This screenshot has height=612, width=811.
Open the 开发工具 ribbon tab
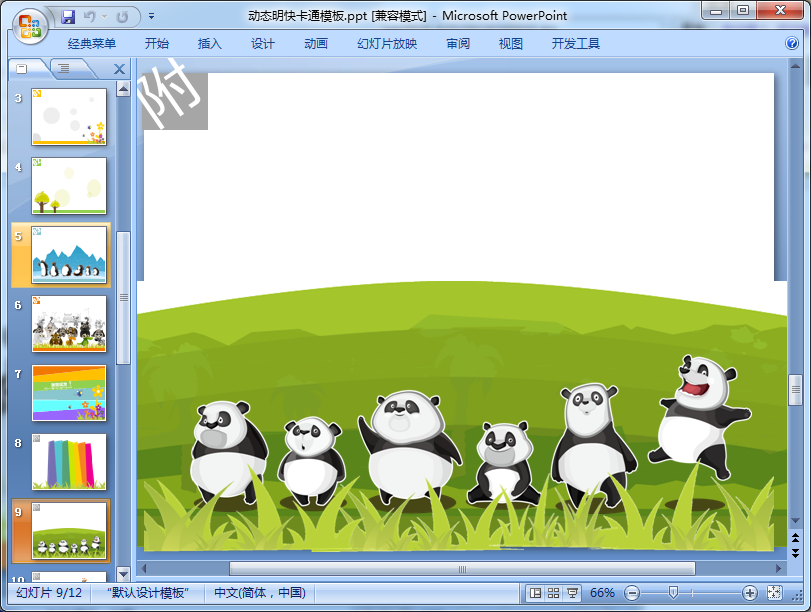pyautogui.click(x=576, y=44)
